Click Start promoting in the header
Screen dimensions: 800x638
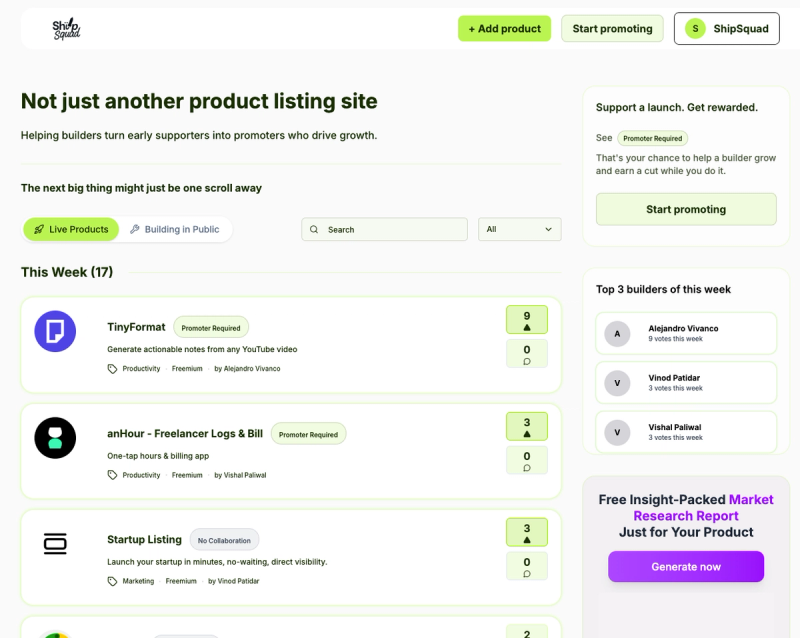pyautogui.click(x=612, y=29)
